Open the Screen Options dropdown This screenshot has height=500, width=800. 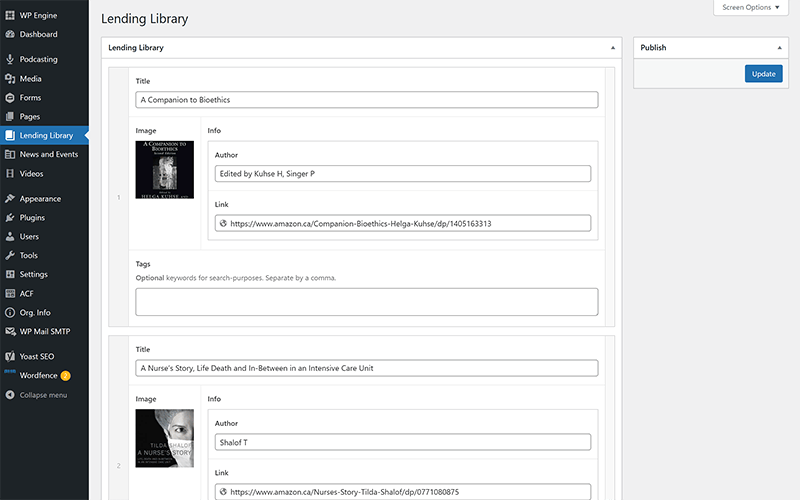point(750,7)
